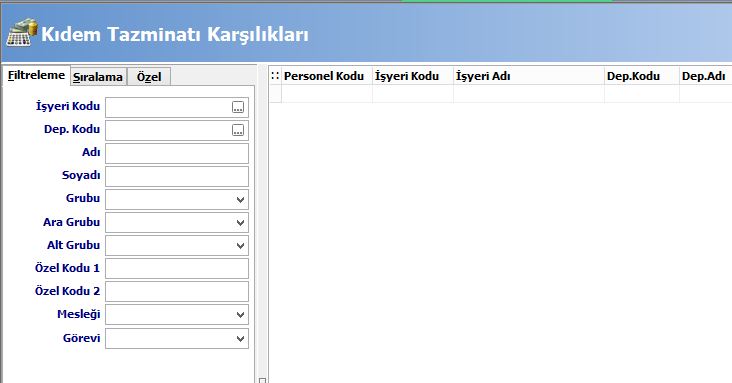Viewport: 732px width, 383px height.
Task: Open İşyeri Kodu lookup ellipsis button
Action: [238, 107]
